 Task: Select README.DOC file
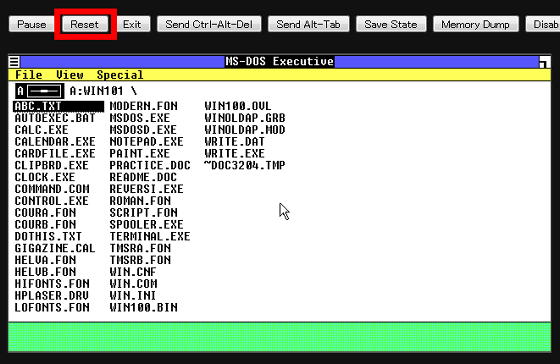click(x=143, y=177)
